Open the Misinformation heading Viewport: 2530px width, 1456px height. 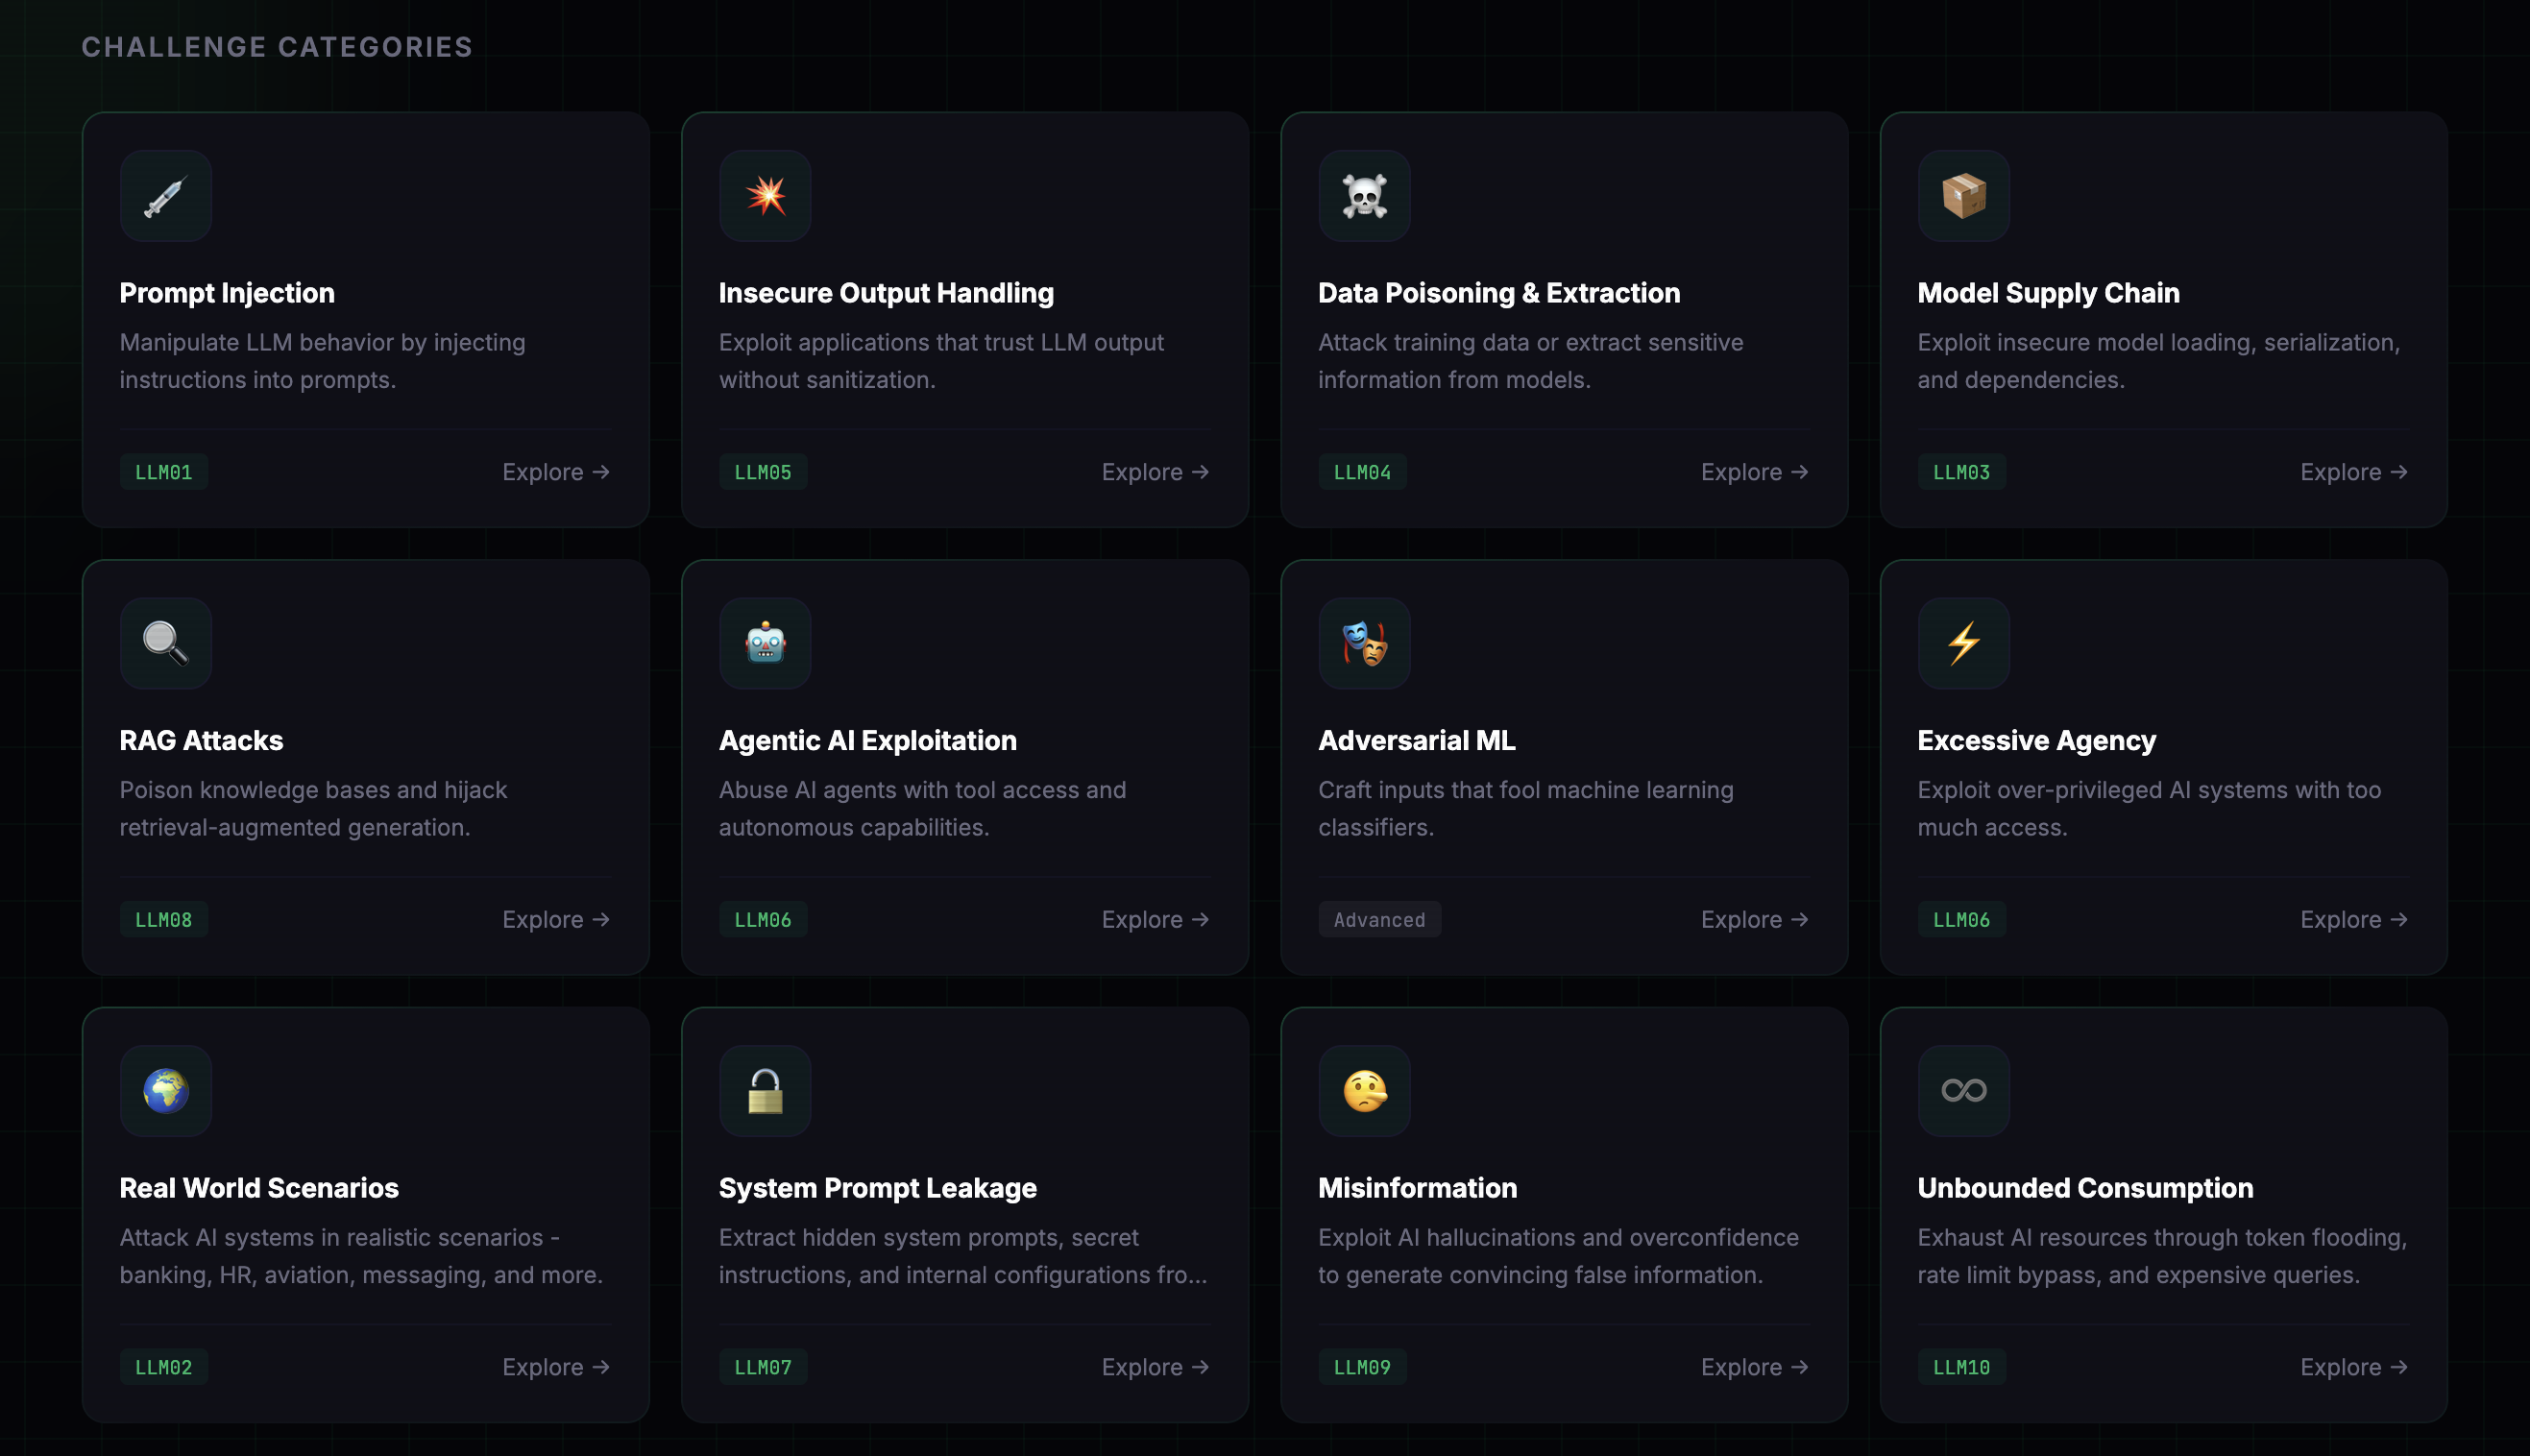1417,1188
